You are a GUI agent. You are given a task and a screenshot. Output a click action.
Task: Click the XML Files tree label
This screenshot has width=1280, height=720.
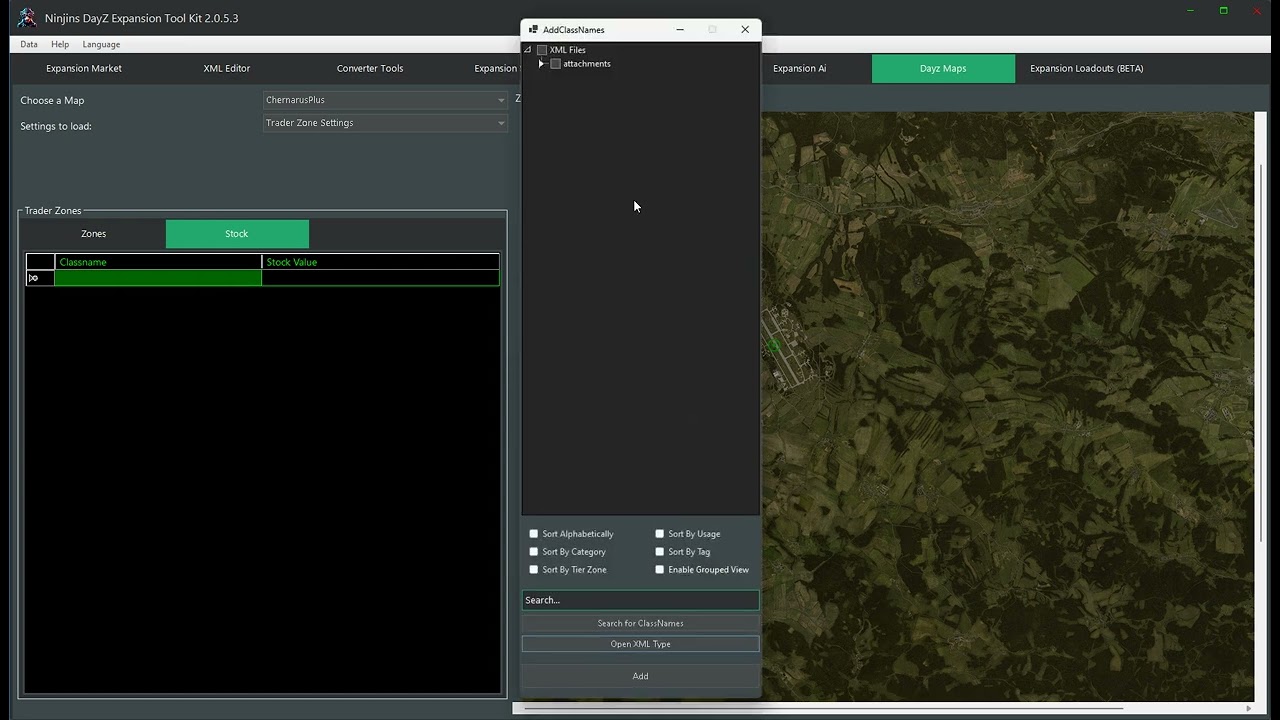click(568, 50)
